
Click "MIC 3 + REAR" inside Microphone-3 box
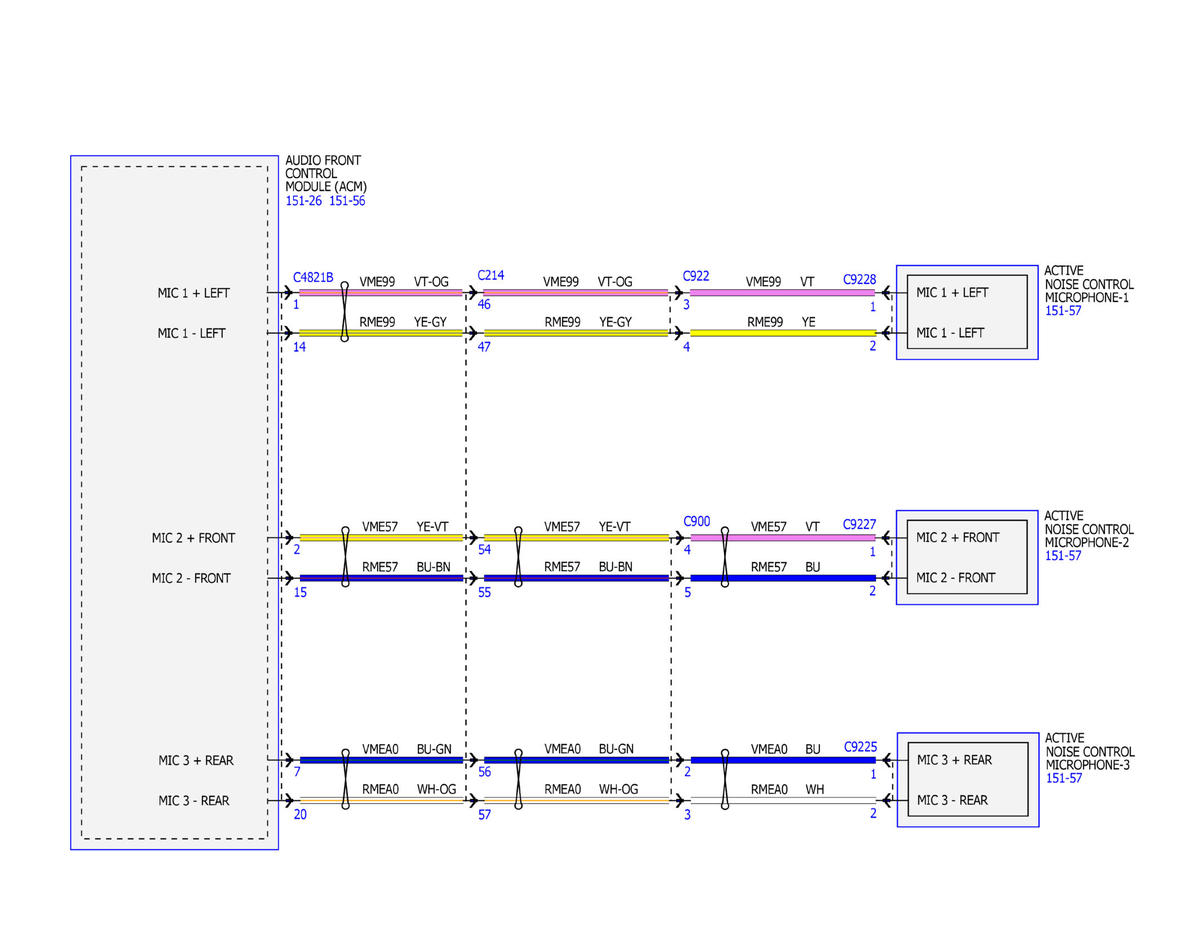click(x=954, y=760)
